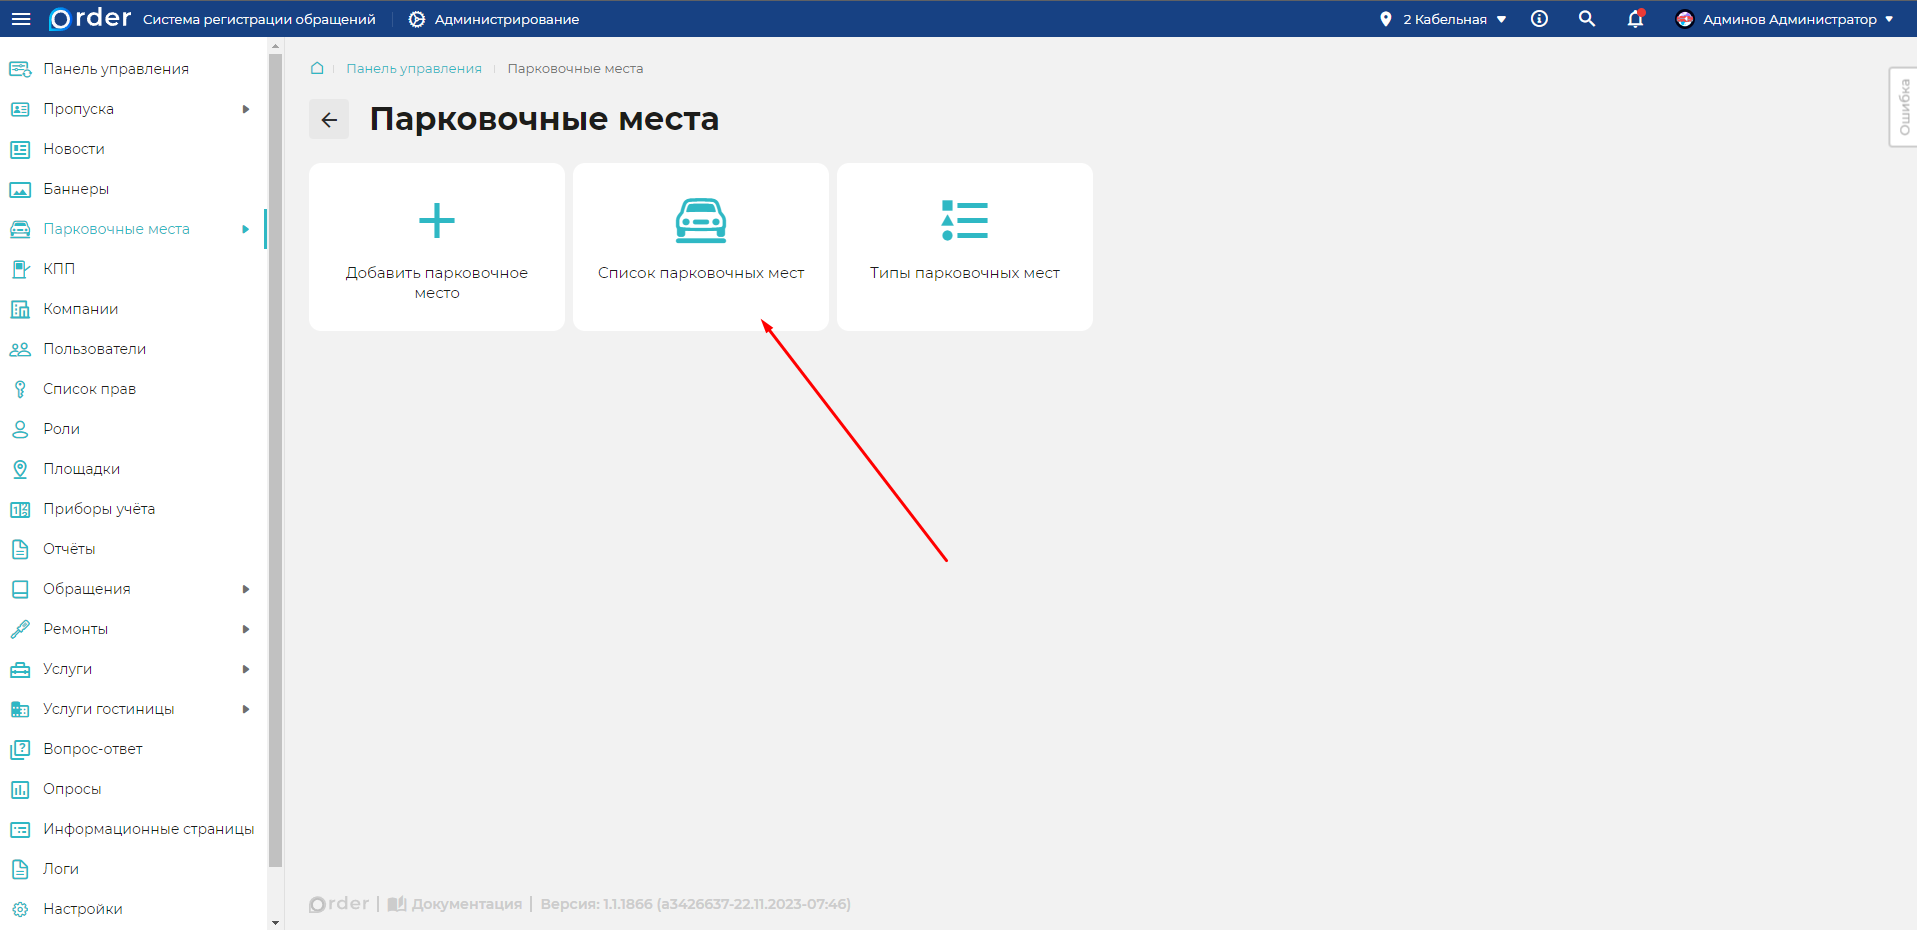Click the plus icon to add parking place

437,221
